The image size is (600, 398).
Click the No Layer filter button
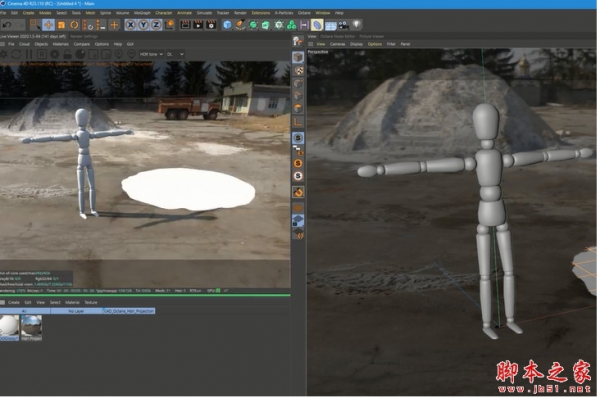pos(76,311)
